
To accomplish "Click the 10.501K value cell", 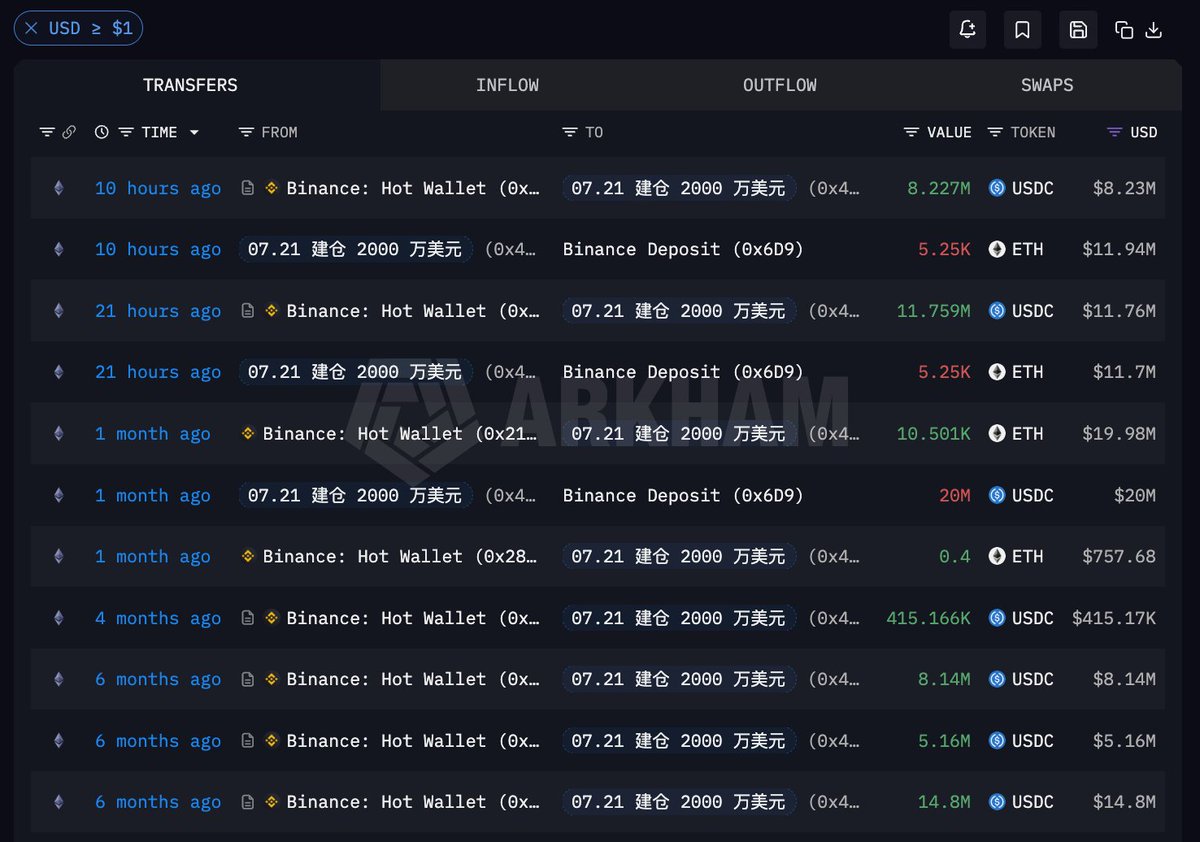I will click(x=934, y=433).
